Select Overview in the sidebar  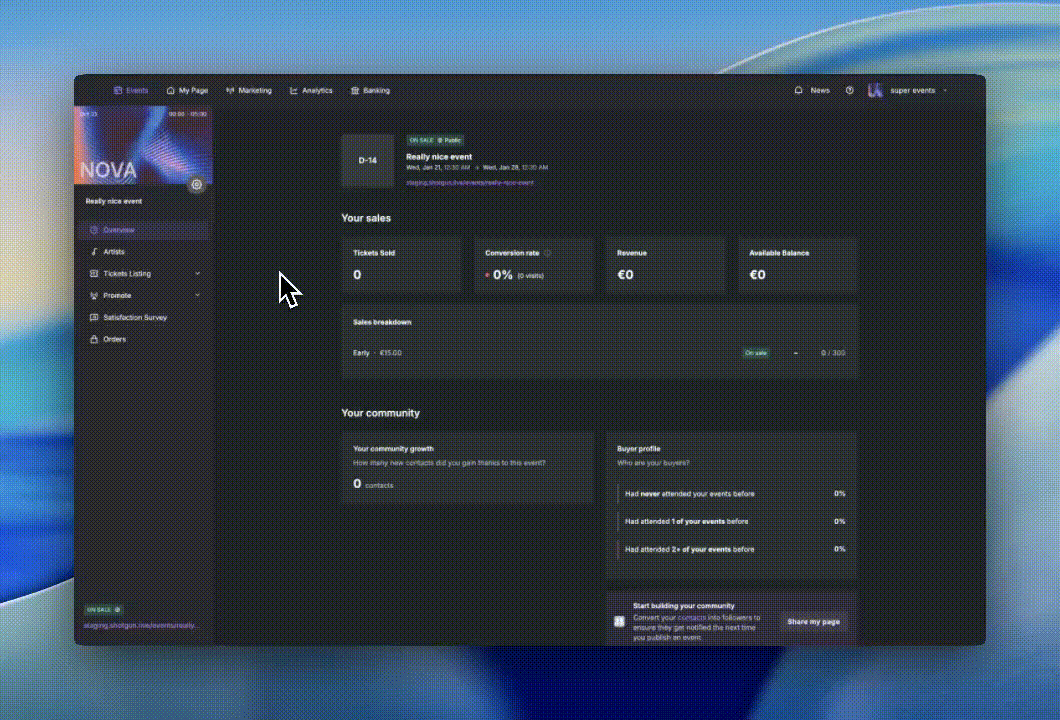click(143, 230)
